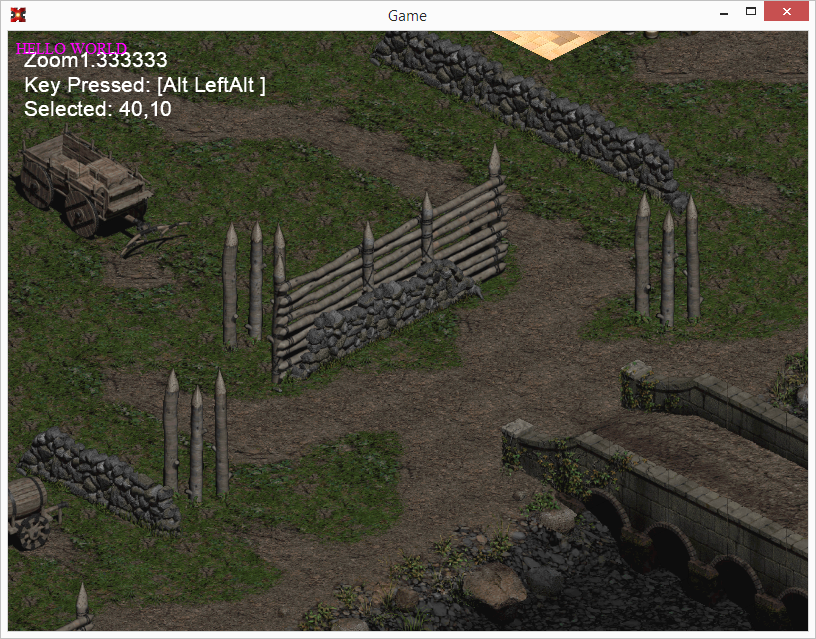Click the Selected: 40,10 label
The image size is (816, 639).
tap(98, 109)
